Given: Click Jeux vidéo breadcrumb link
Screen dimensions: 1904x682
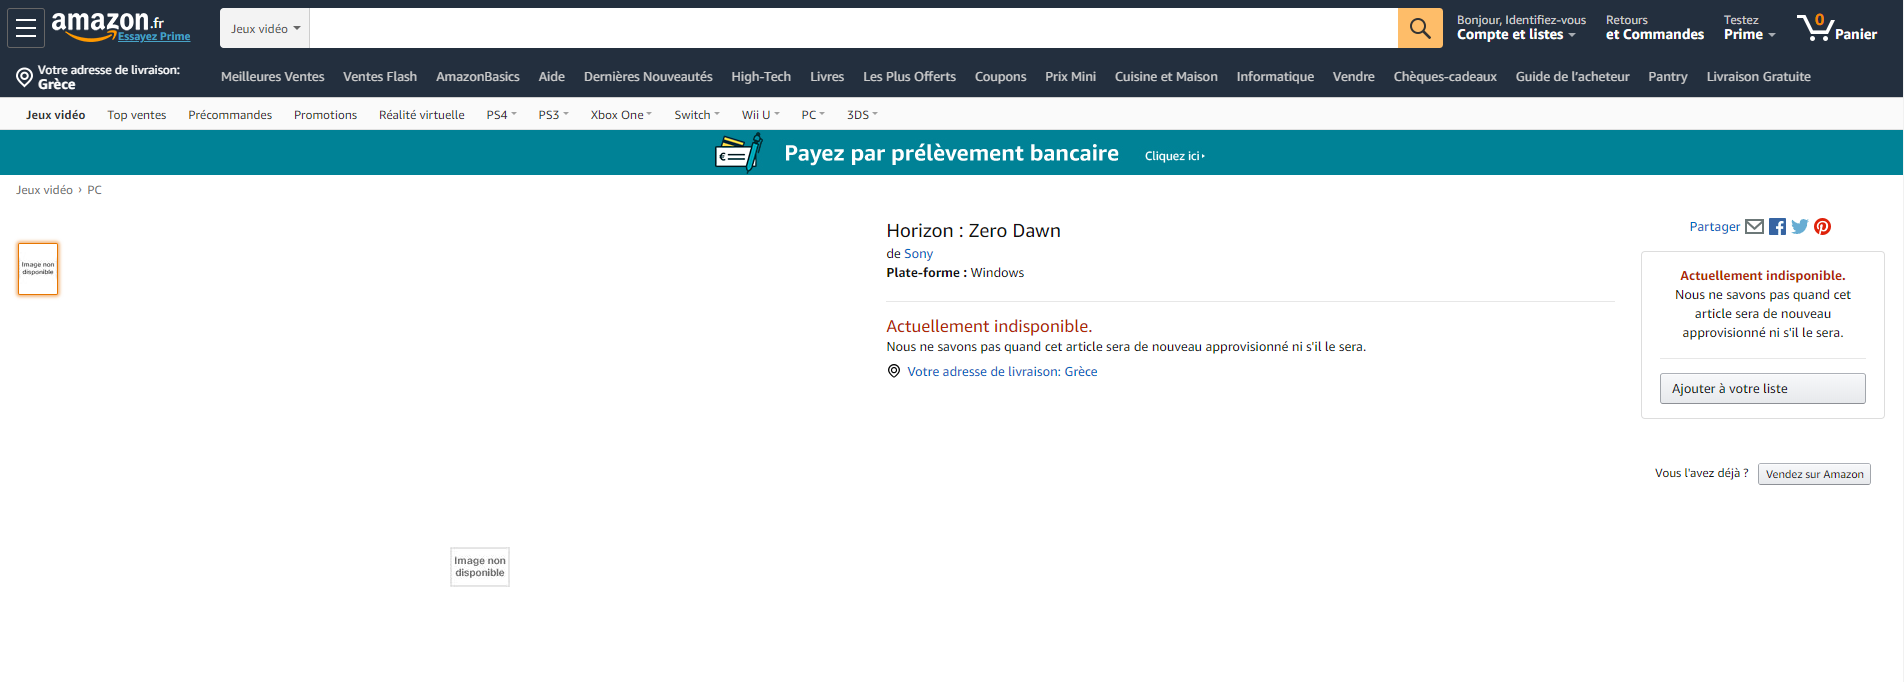Looking at the screenshot, I should pos(44,190).
